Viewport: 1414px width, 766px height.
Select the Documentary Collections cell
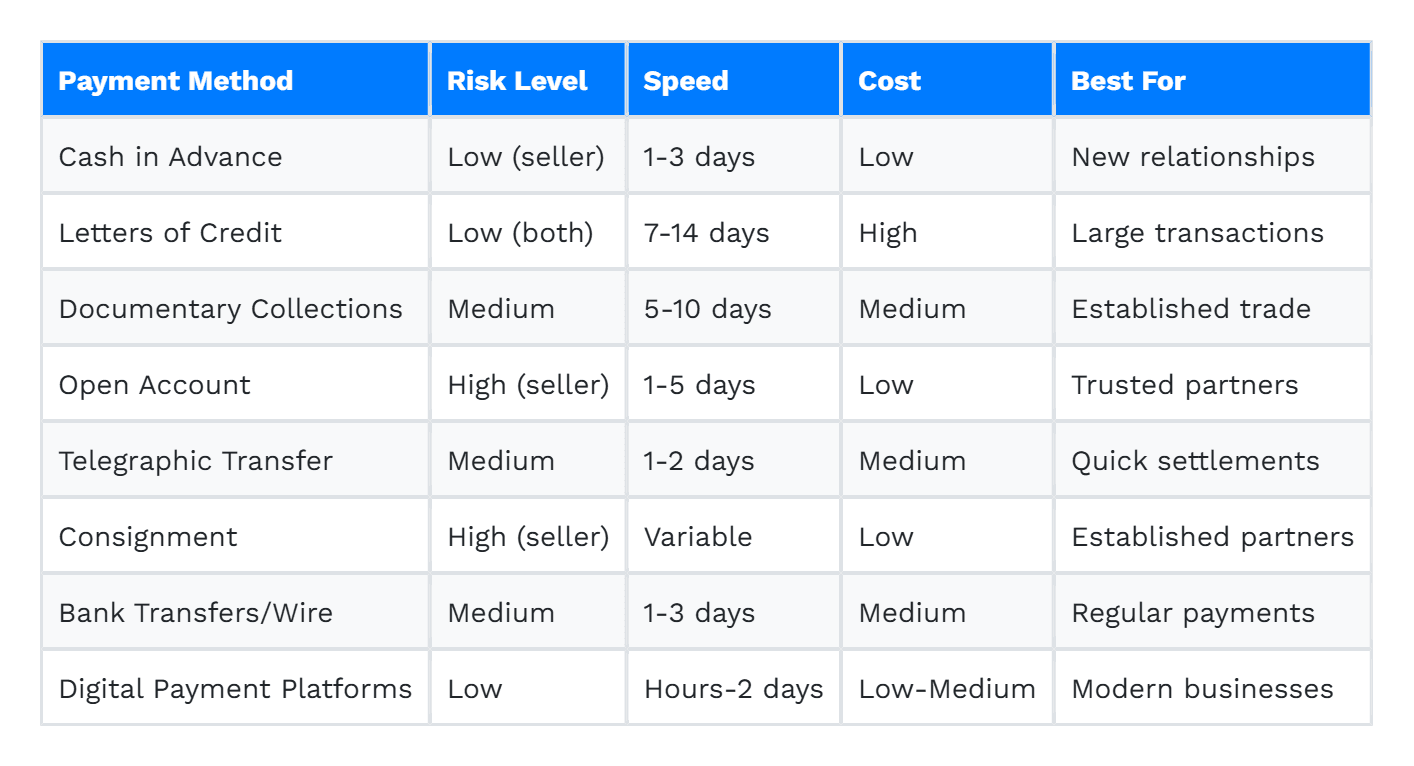[x=236, y=309]
